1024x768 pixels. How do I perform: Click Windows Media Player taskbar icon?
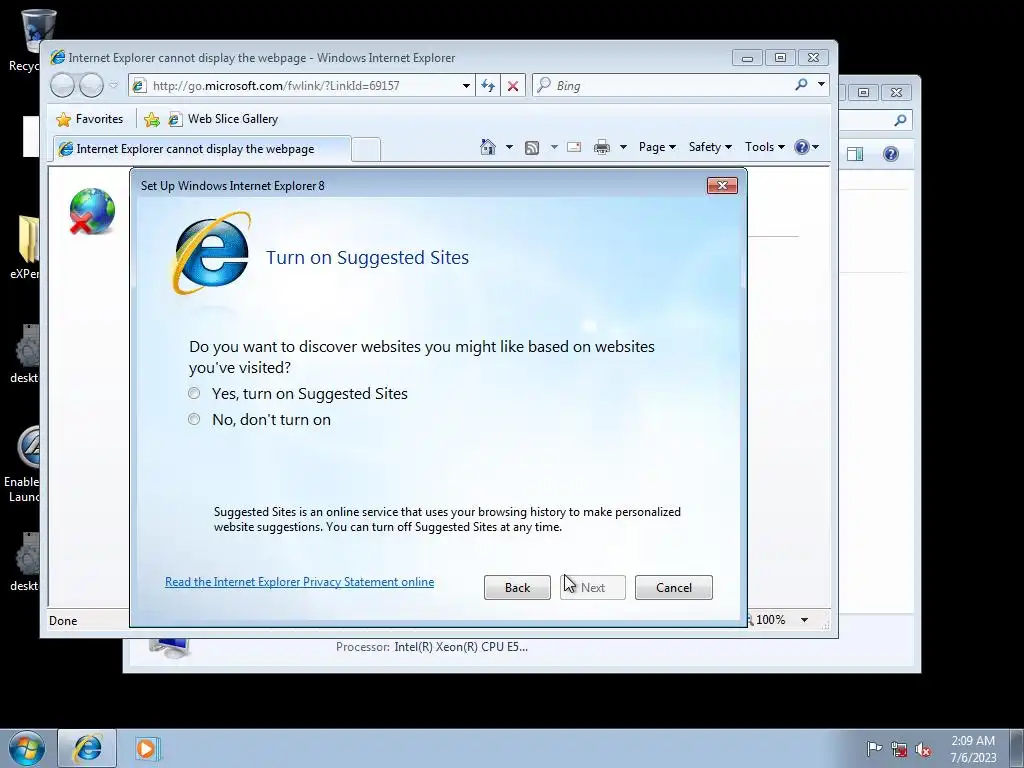click(148, 748)
